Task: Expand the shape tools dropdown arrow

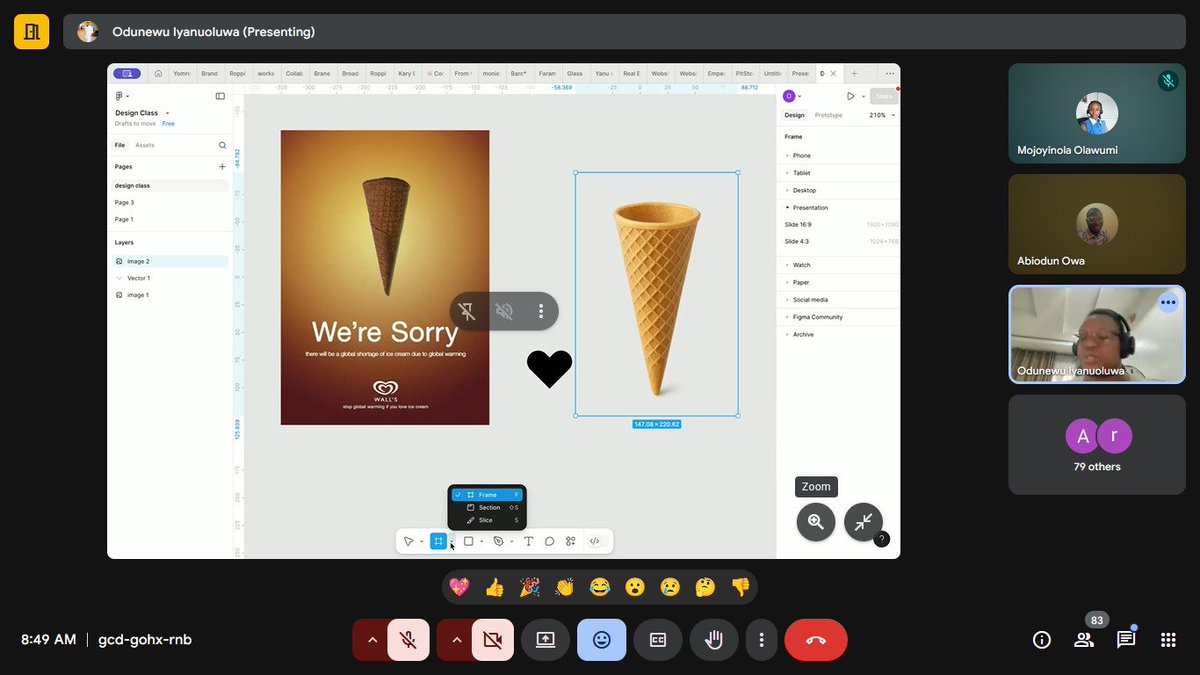Action: click(x=481, y=542)
